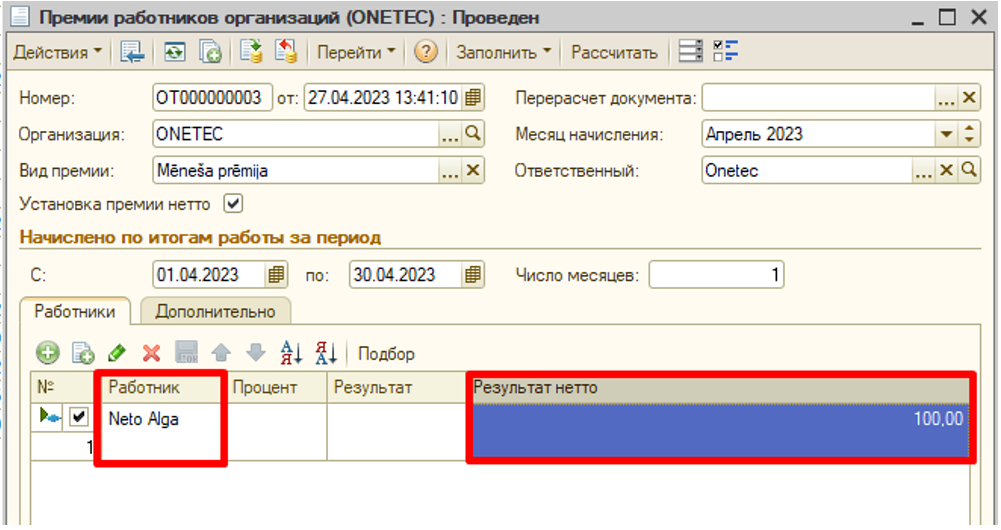Open the Действия dropdown menu
1001x530 pixels.
pyautogui.click(x=57, y=52)
